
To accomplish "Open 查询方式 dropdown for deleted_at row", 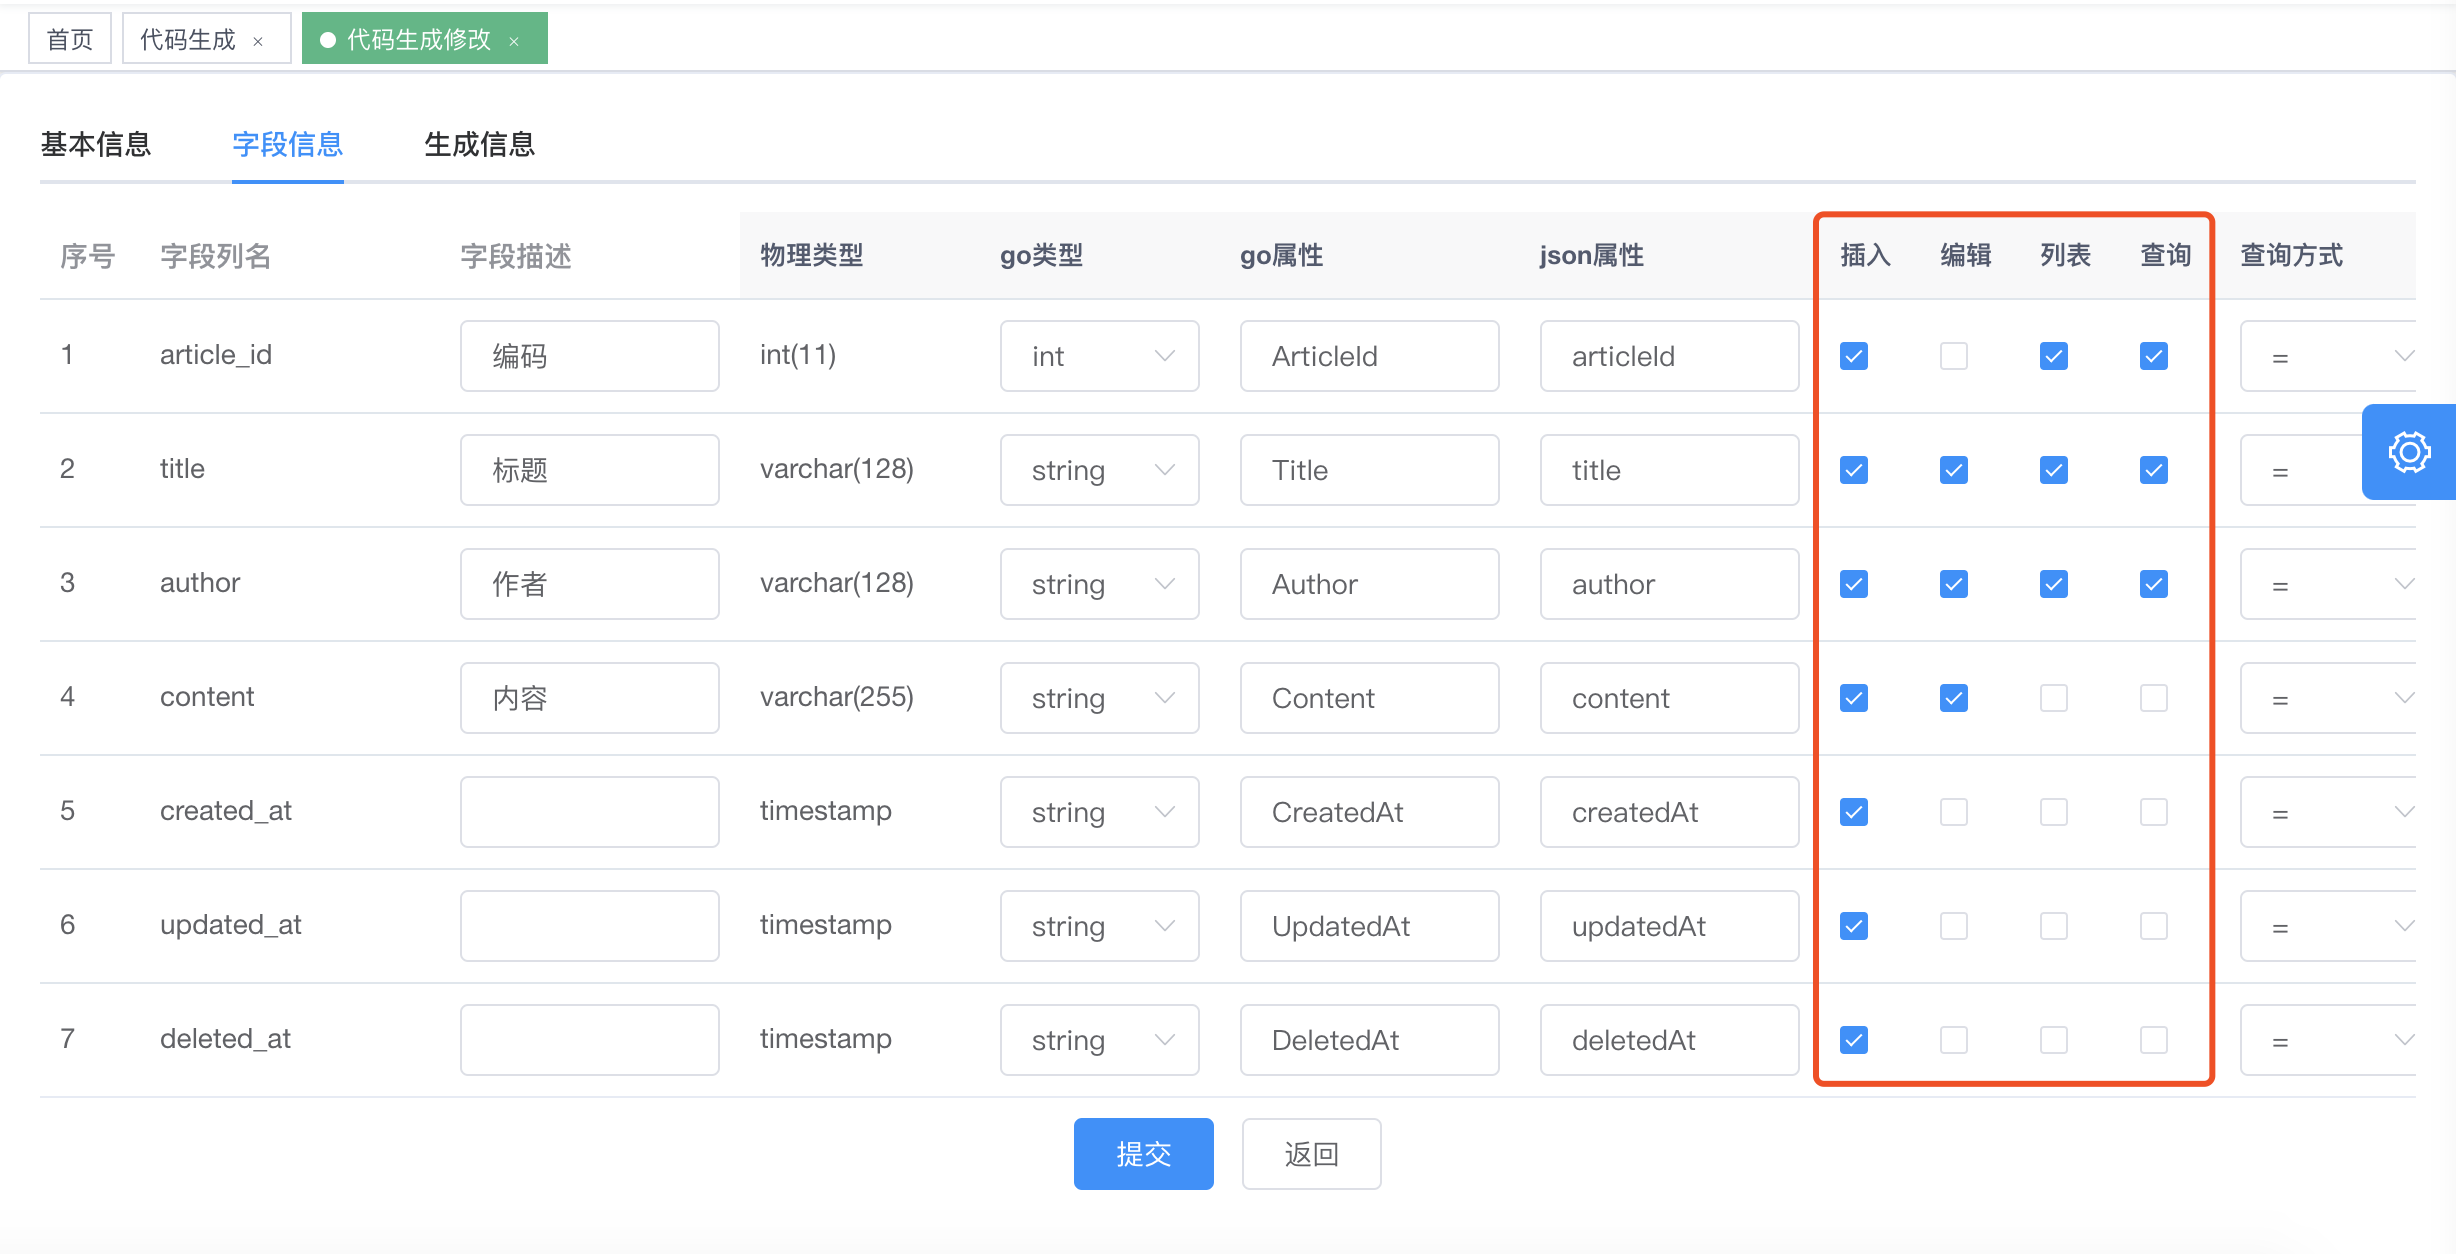I will click(x=2328, y=1040).
